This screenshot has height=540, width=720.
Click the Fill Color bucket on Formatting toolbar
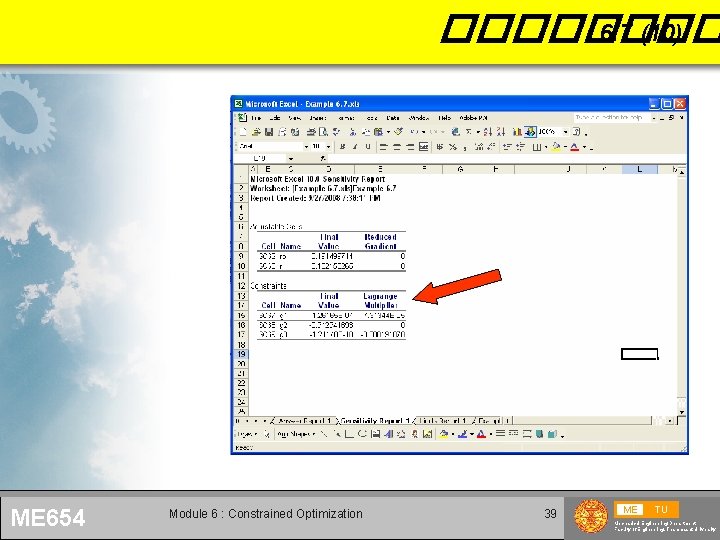pyautogui.click(x=557, y=147)
